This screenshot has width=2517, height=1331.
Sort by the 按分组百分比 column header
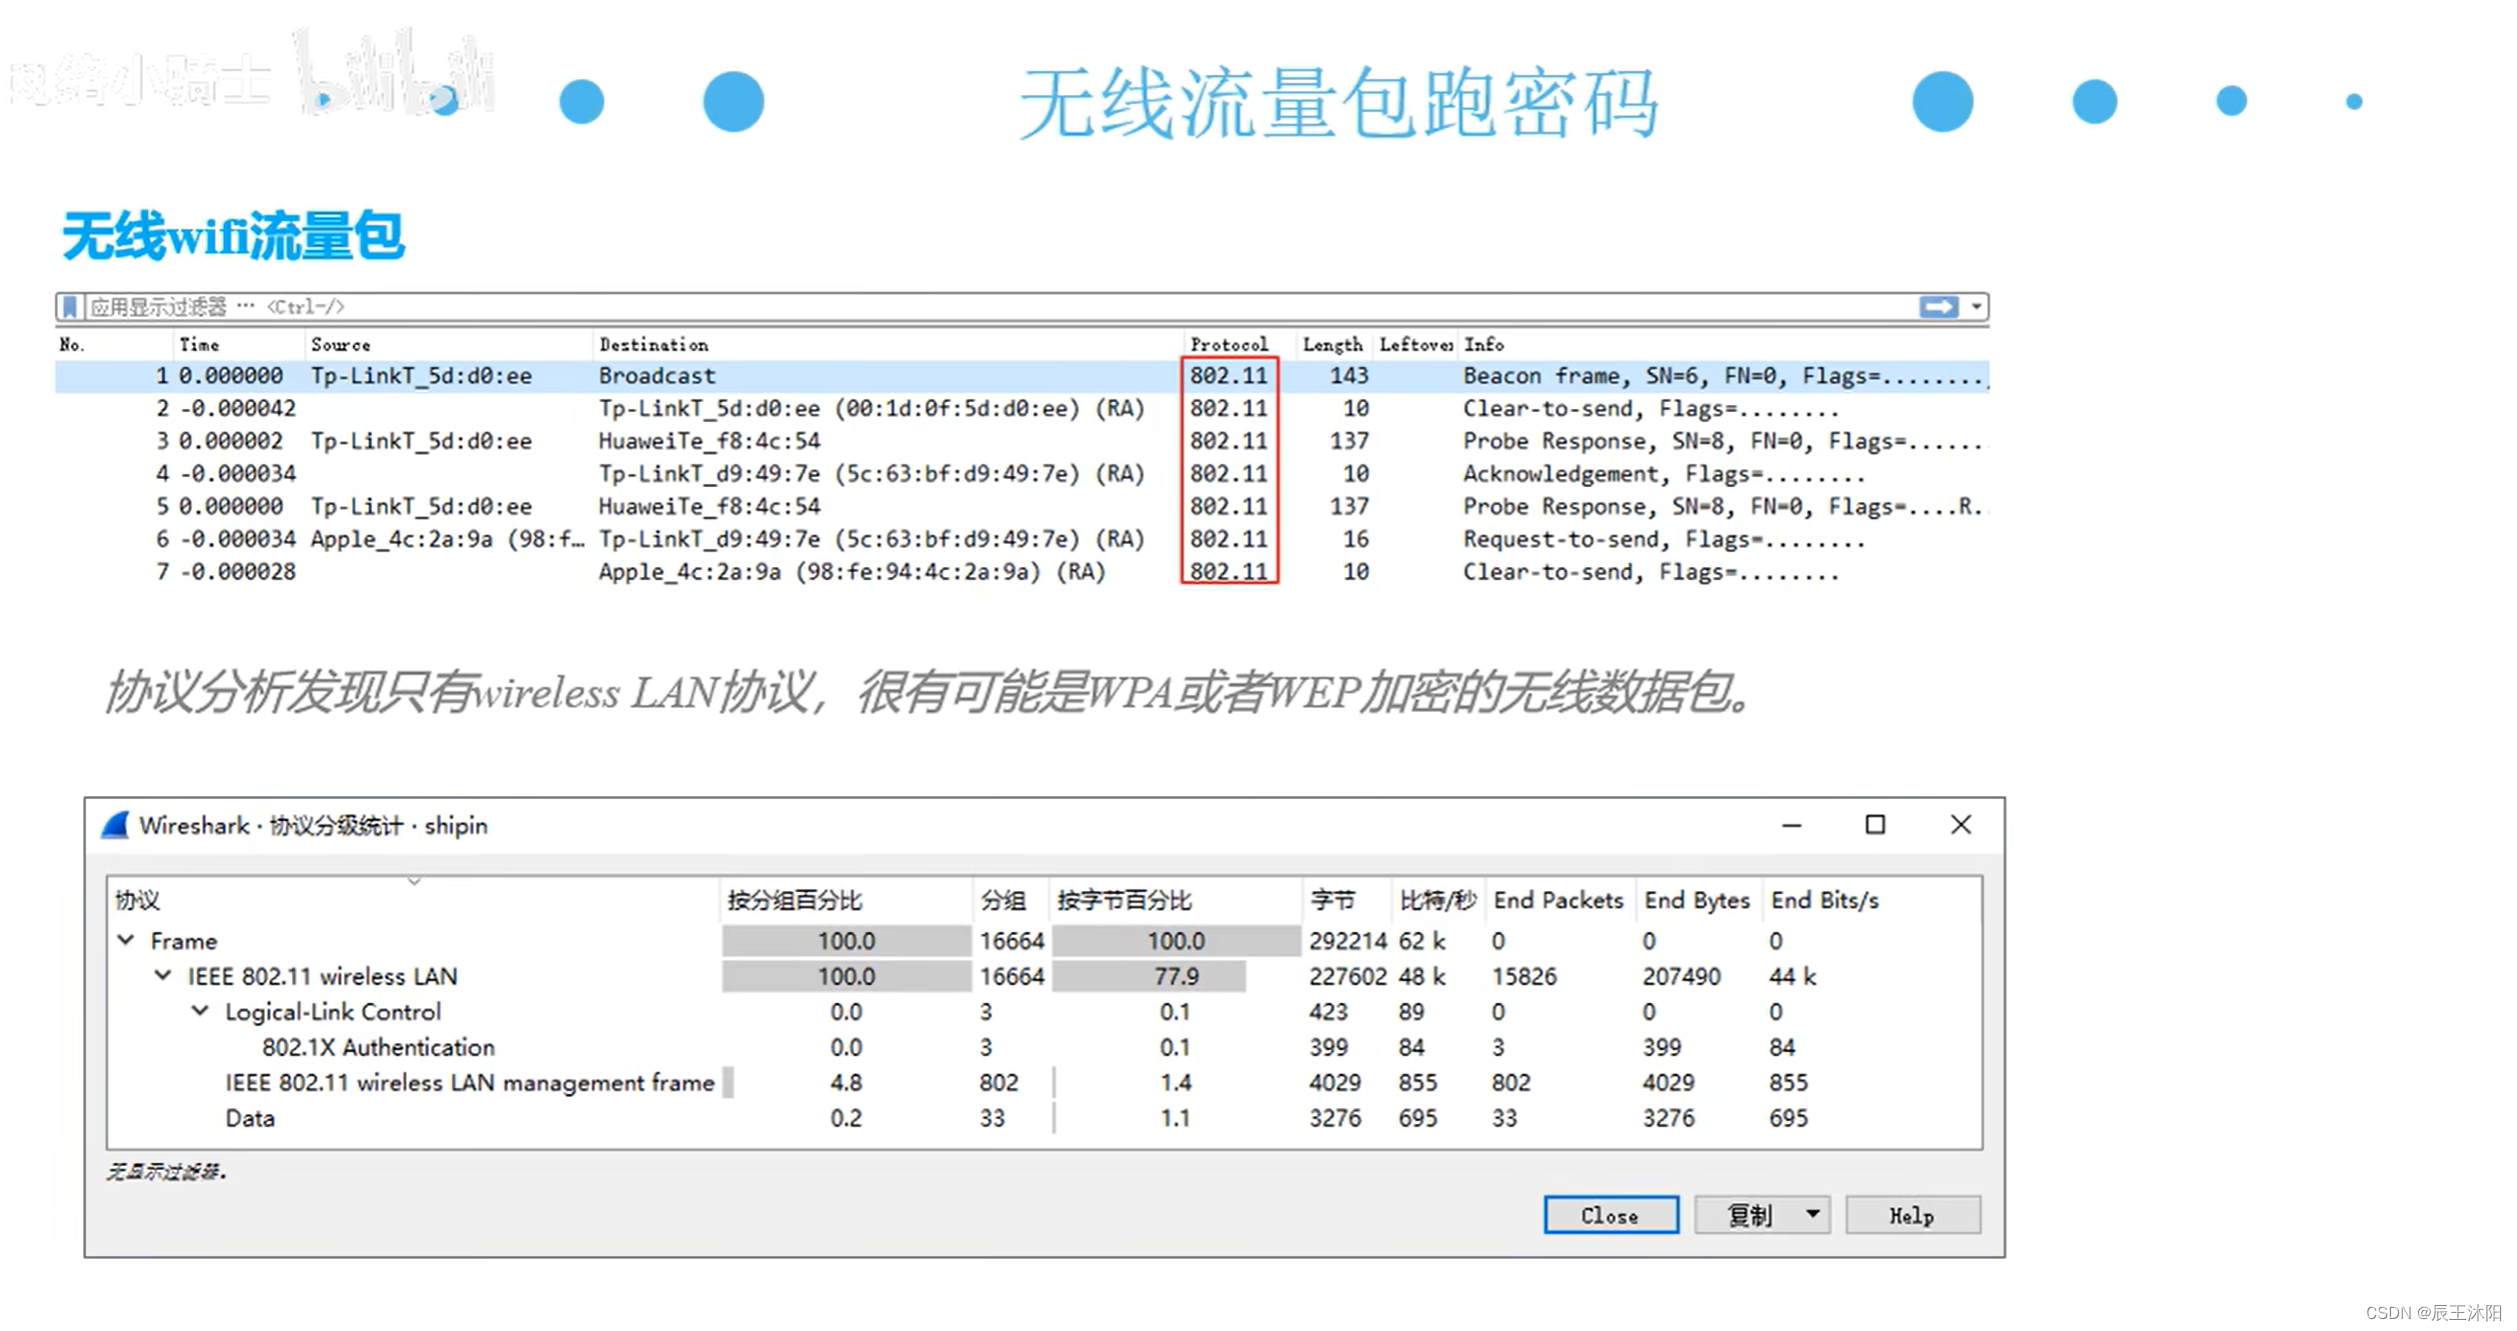tap(846, 901)
